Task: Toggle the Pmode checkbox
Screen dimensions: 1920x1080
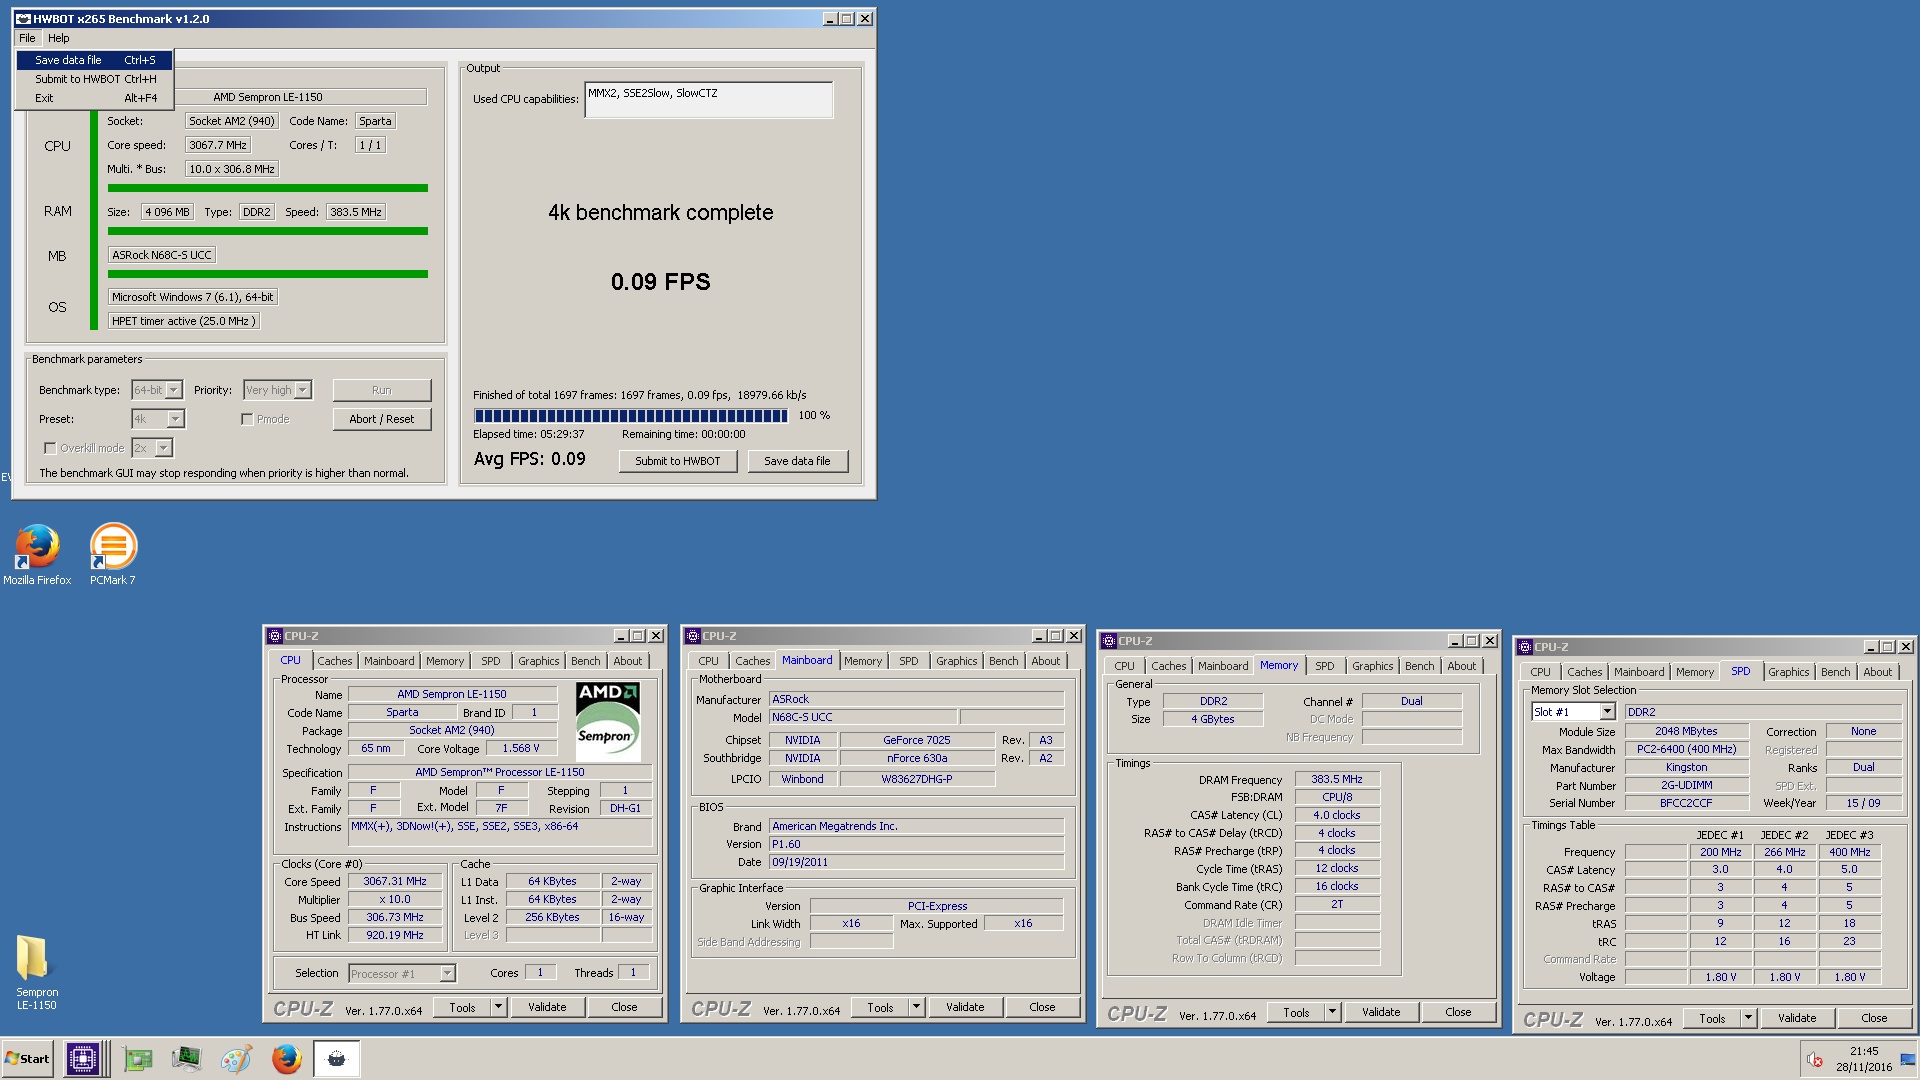Action: [x=247, y=419]
